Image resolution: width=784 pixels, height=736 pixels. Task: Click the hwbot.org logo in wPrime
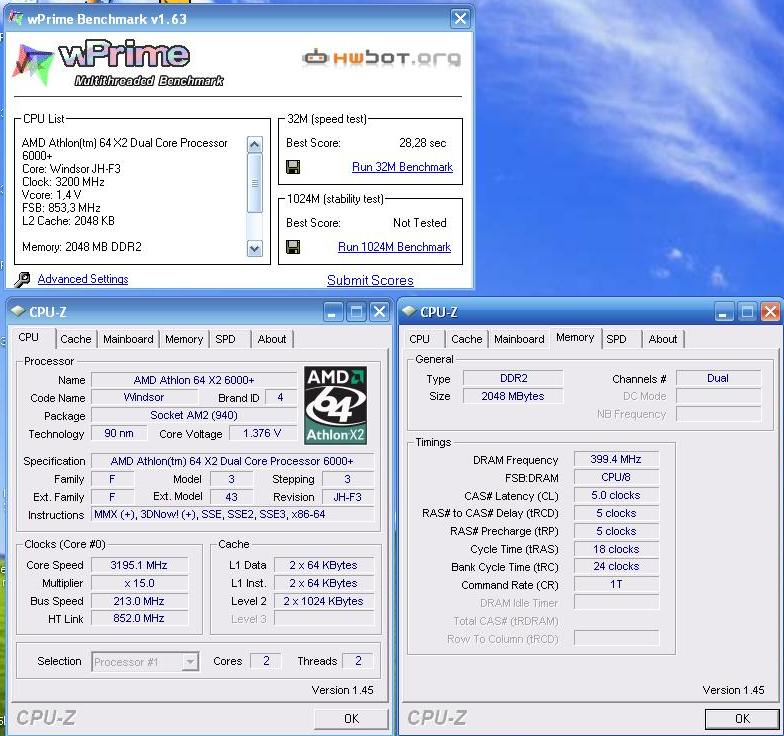[x=382, y=58]
